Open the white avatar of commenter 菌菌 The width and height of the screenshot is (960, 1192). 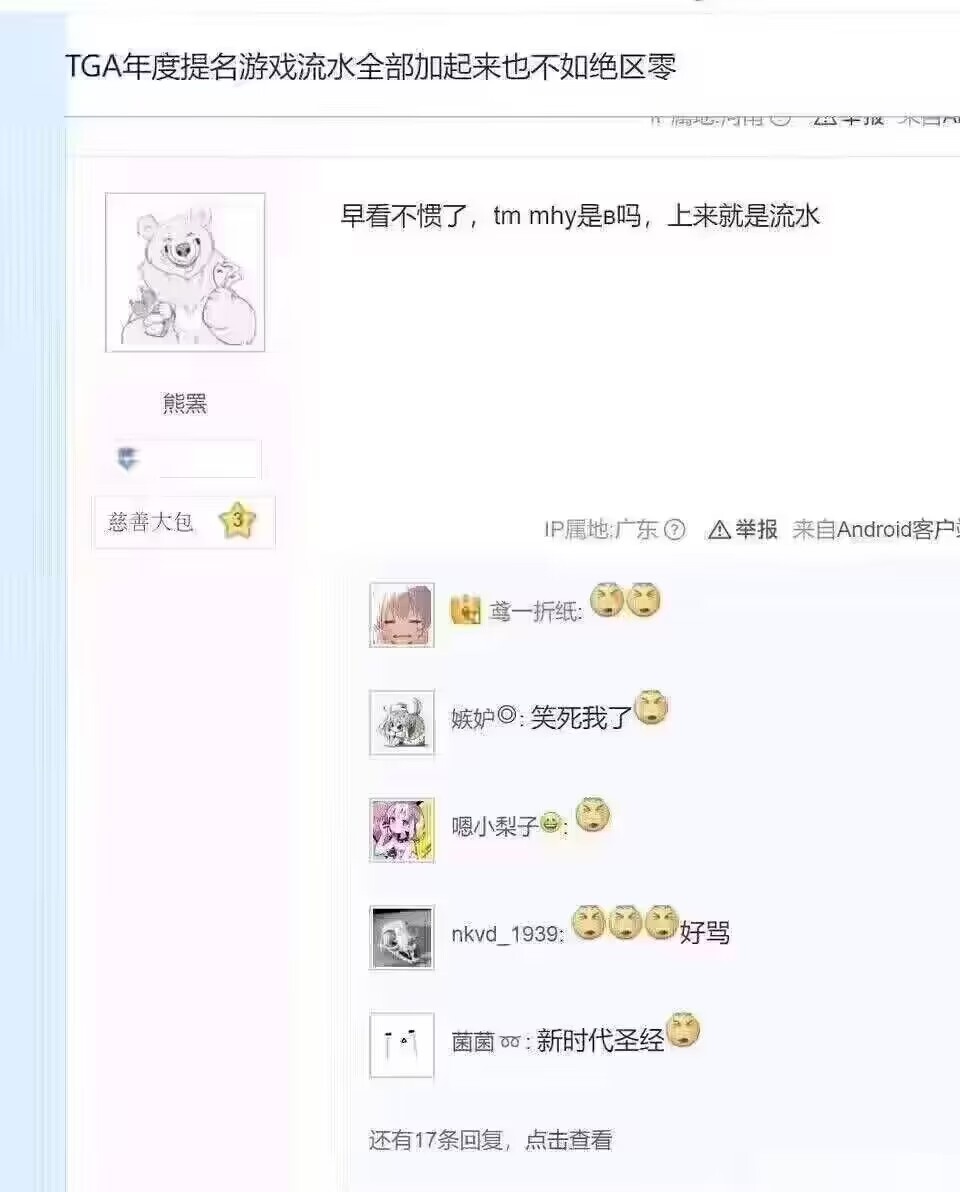pos(401,1045)
